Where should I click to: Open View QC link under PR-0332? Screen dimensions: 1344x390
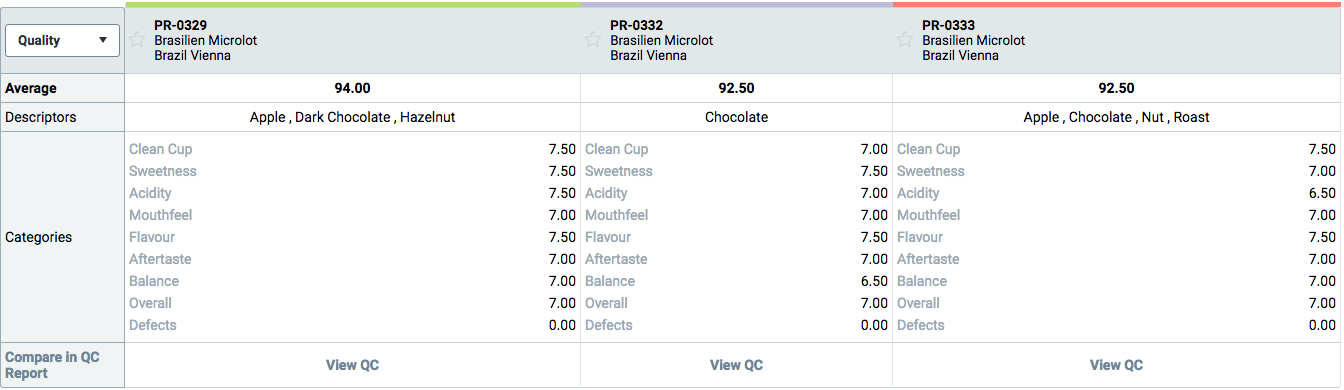(737, 365)
